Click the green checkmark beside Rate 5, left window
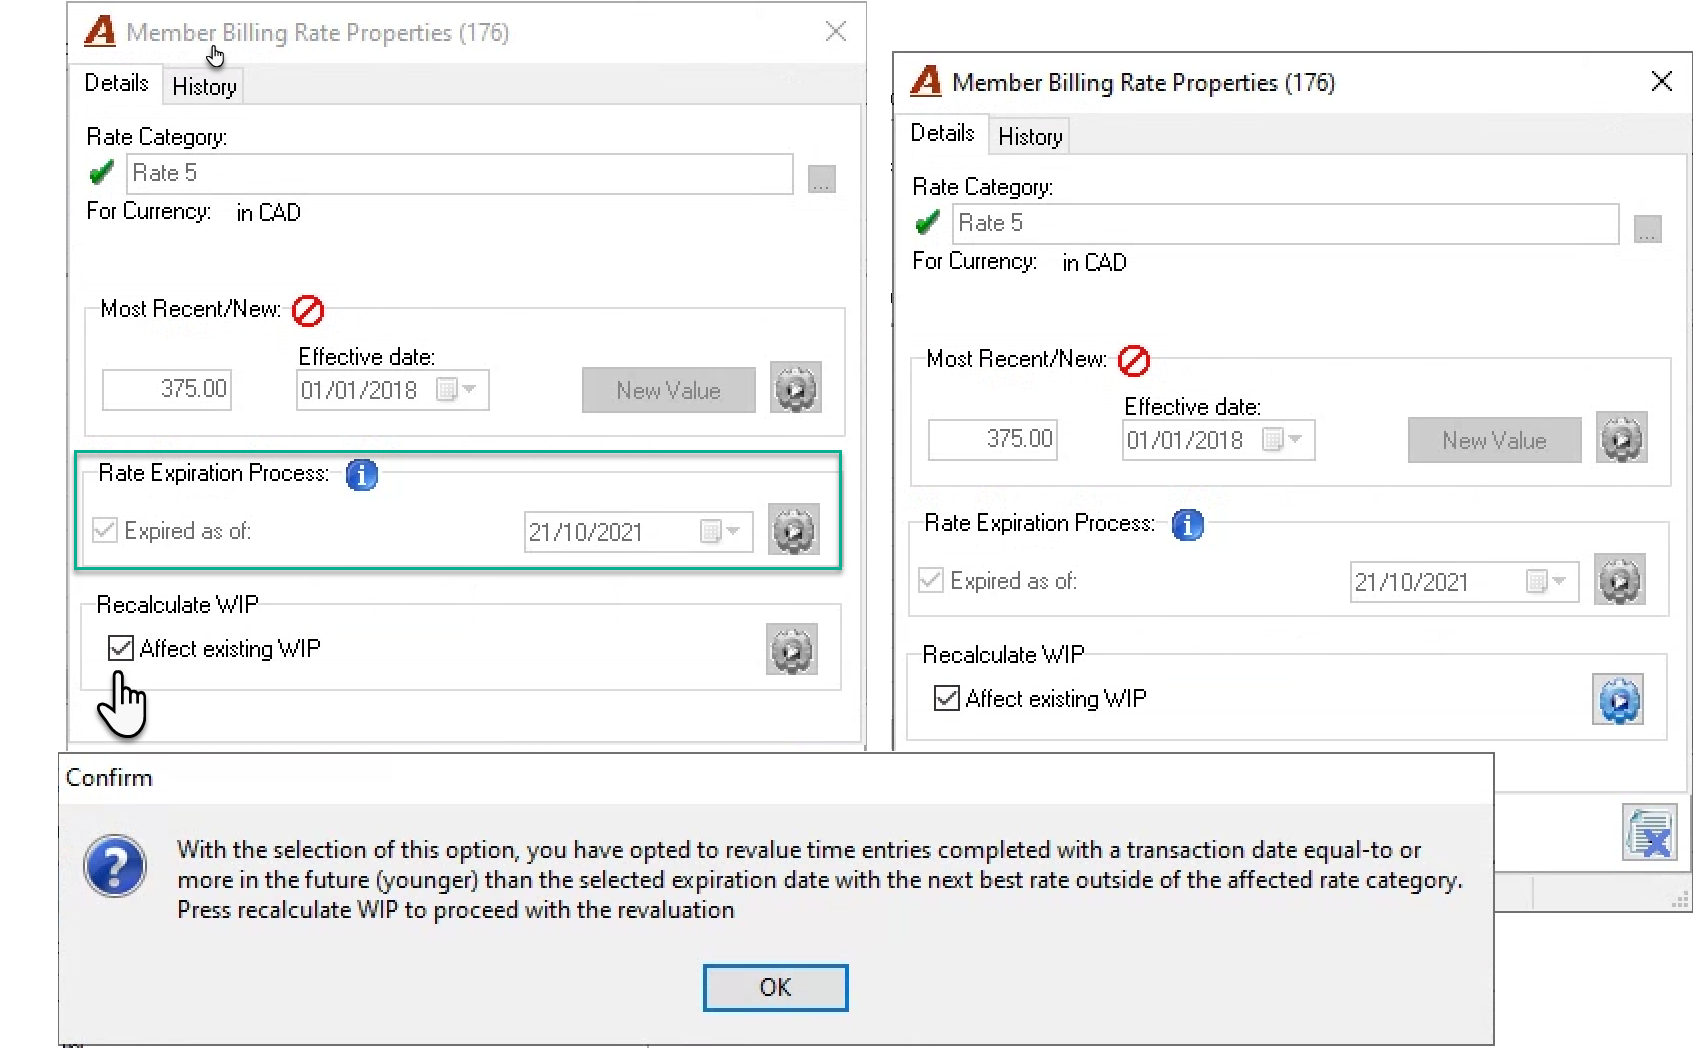 point(101,174)
